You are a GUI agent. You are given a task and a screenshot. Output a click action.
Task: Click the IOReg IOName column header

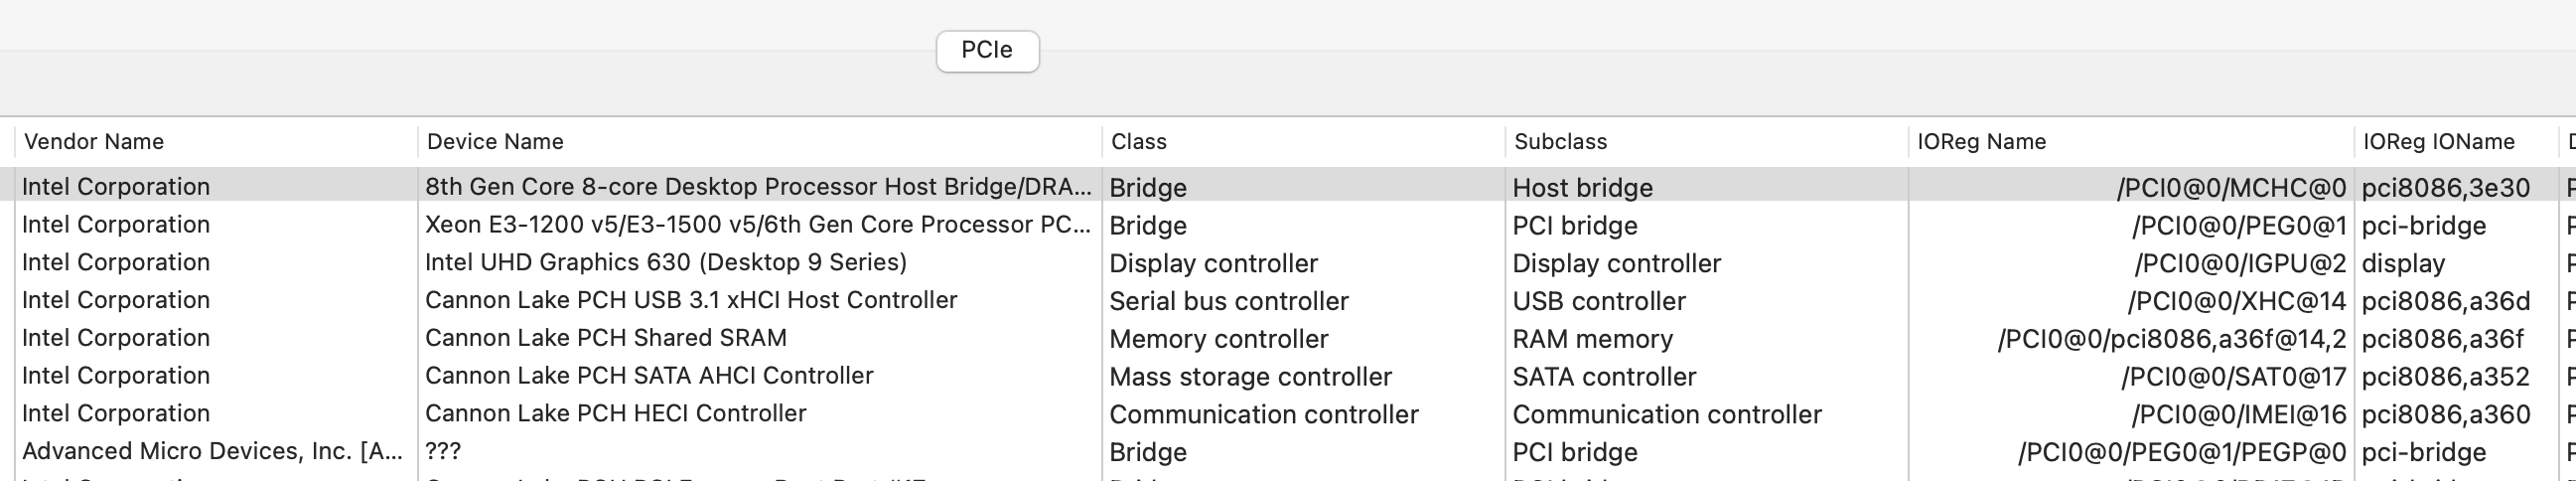[x=2438, y=142]
